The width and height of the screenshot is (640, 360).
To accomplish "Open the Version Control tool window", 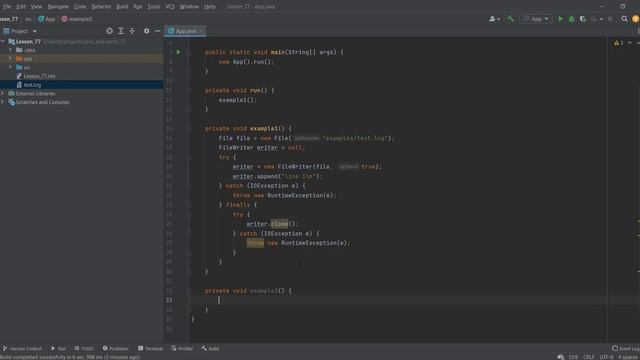I will tap(22, 349).
